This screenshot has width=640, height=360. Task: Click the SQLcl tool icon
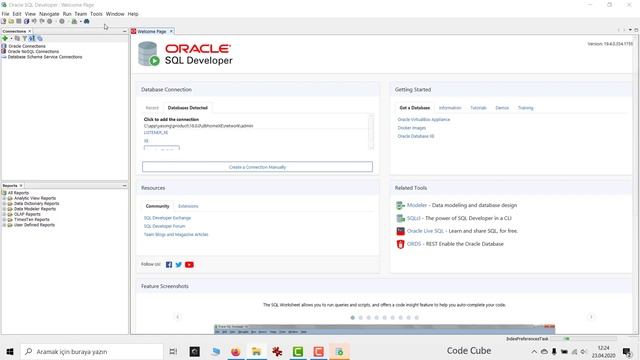[x=400, y=218]
